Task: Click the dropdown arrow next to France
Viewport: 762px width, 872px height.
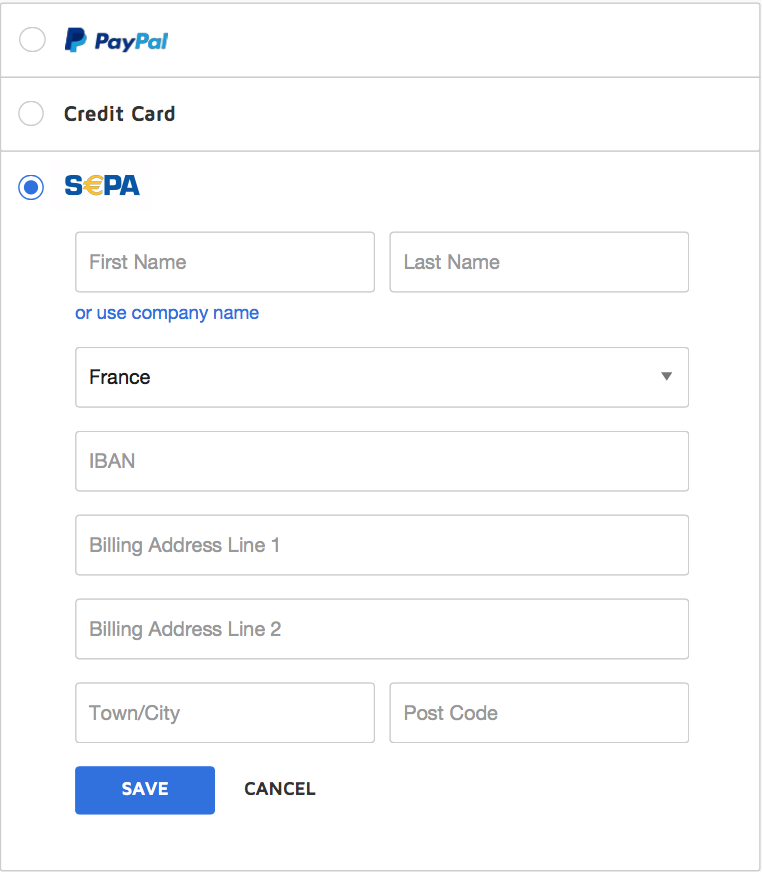Action: [x=666, y=377]
